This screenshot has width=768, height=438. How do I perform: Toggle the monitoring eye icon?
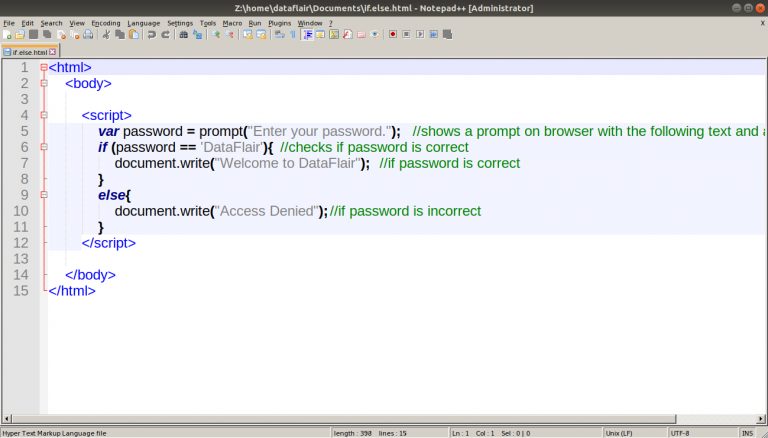coord(375,34)
